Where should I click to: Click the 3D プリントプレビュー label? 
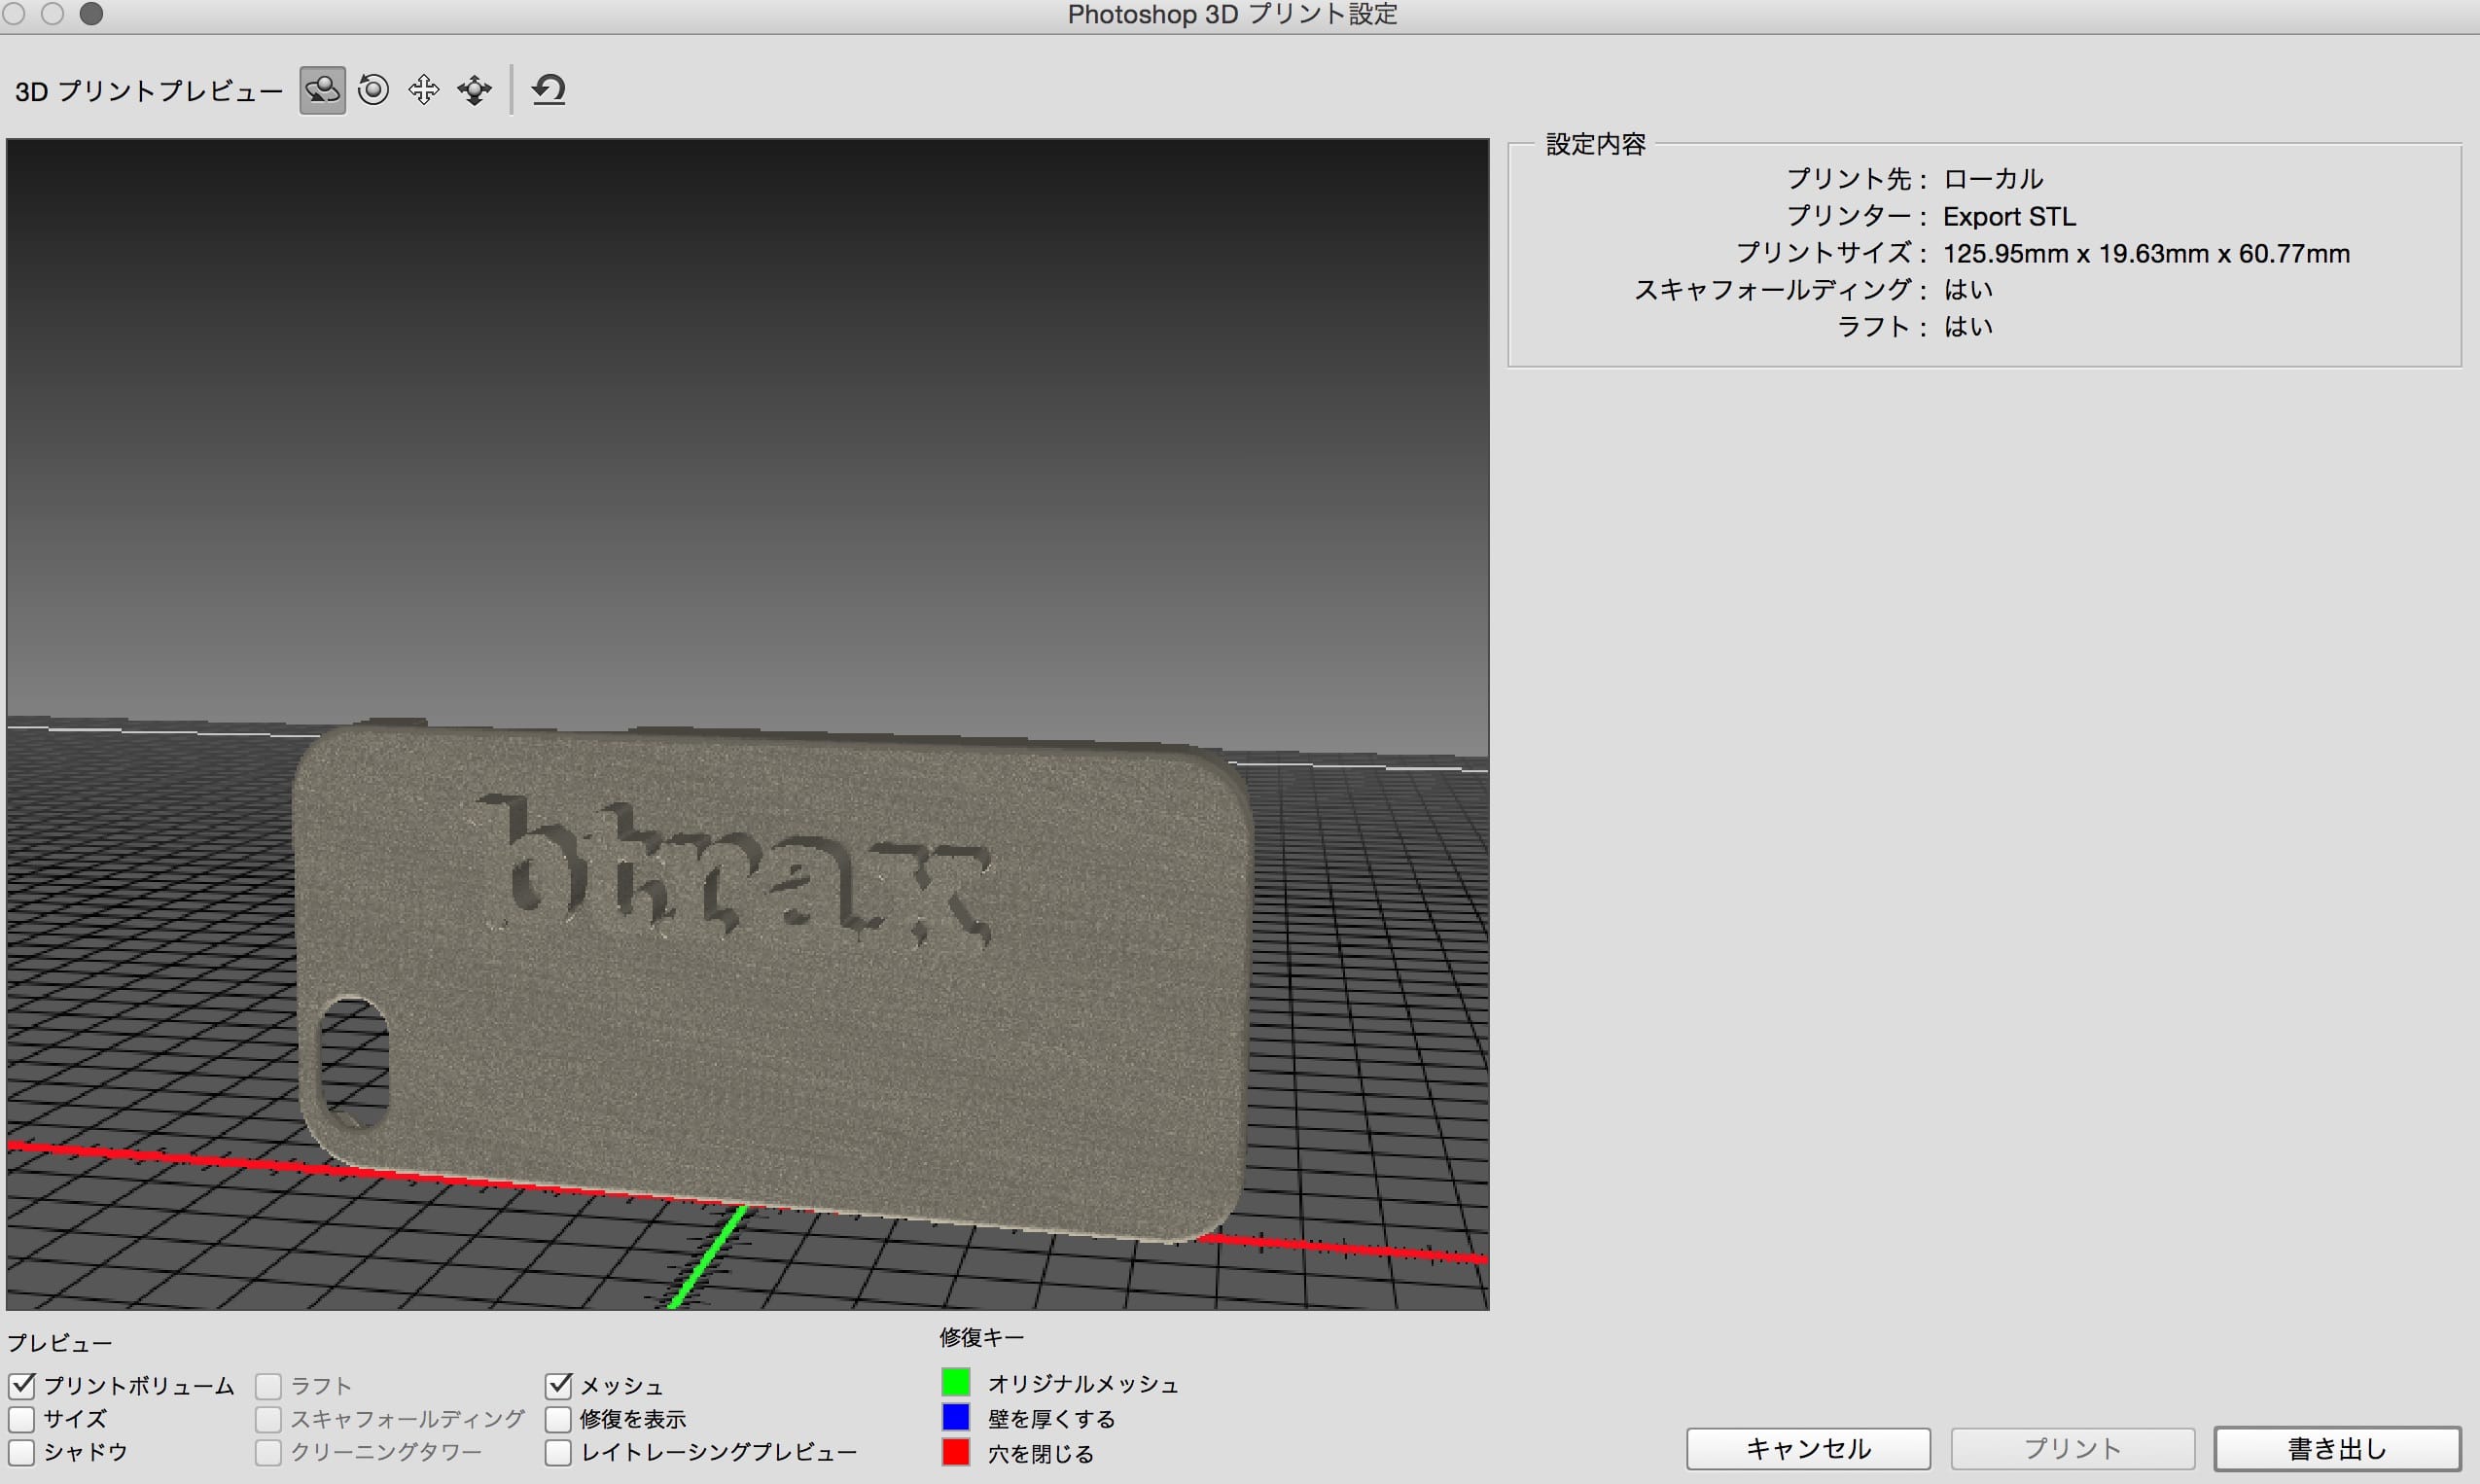[x=149, y=91]
